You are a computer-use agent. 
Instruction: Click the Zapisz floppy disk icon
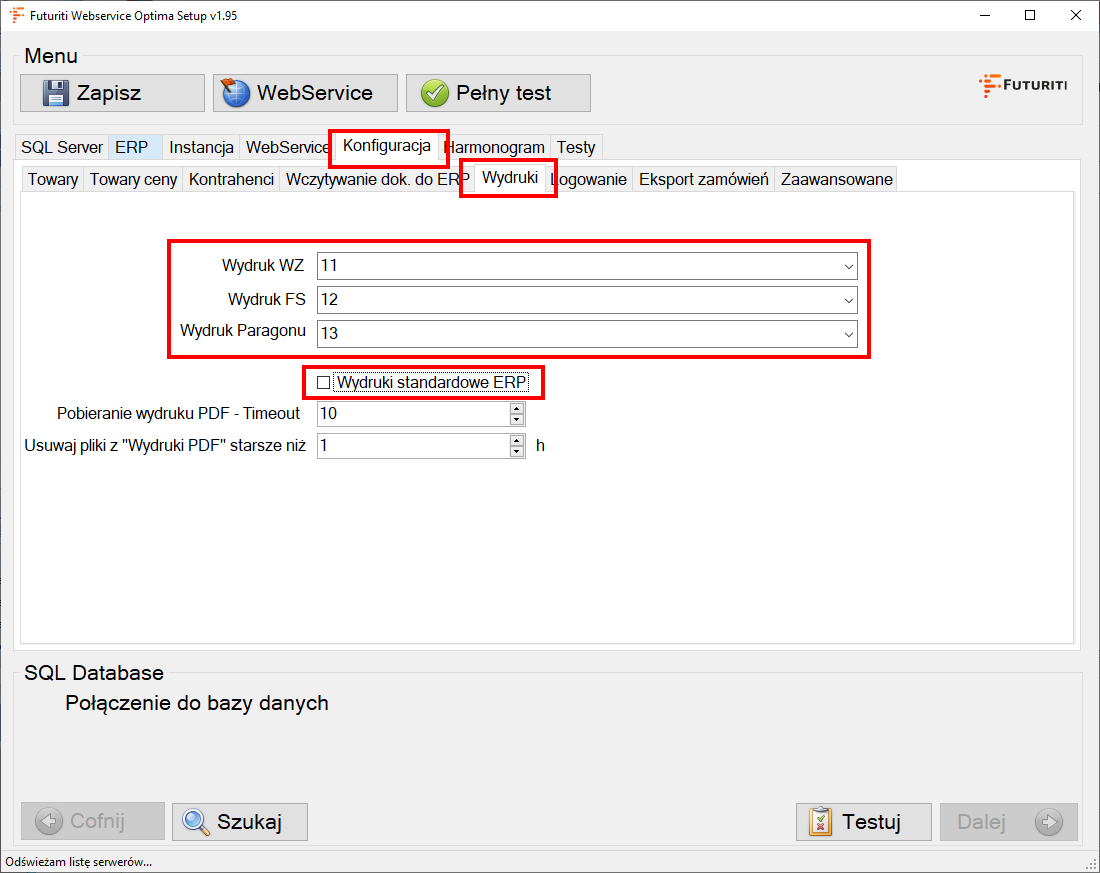click(57, 93)
